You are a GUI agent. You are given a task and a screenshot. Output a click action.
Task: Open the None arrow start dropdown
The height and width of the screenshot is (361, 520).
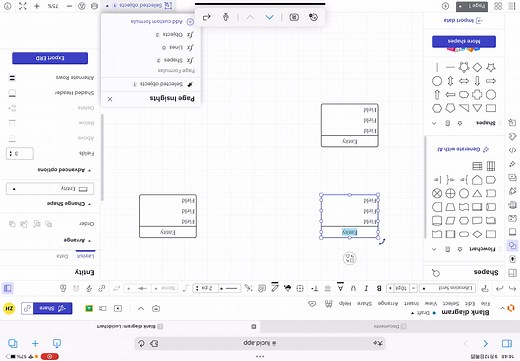click(x=166, y=288)
